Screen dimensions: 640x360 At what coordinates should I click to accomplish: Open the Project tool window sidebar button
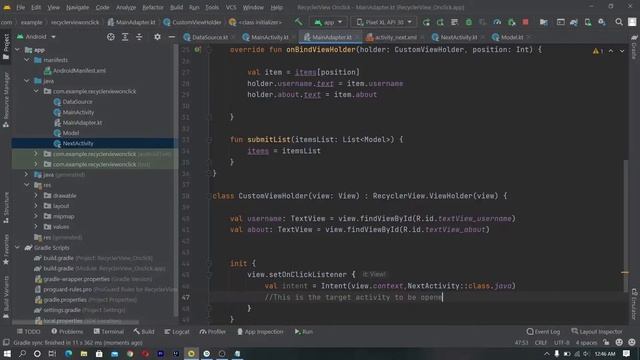pyautogui.click(x=6, y=47)
